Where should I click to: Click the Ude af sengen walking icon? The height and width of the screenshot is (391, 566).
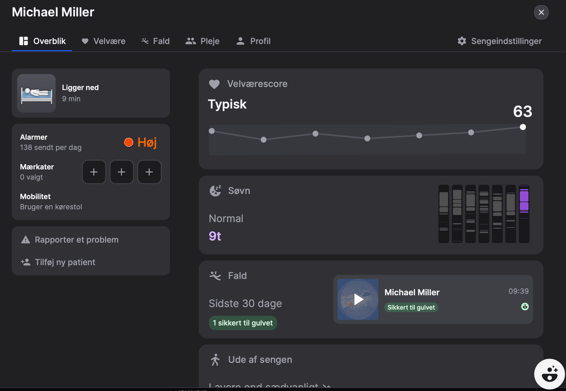(215, 360)
